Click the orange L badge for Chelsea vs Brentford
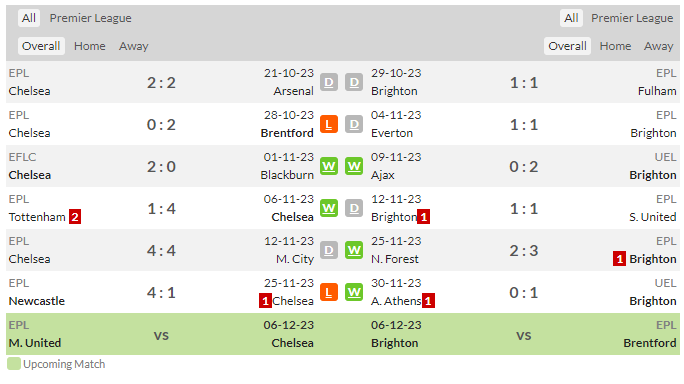This screenshot has width=684, height=384. 329,124
